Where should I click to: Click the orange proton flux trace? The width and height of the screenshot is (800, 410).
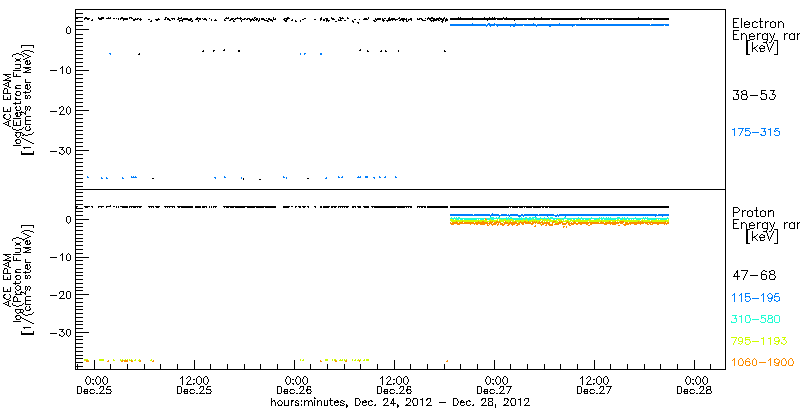tap(559, 223)
